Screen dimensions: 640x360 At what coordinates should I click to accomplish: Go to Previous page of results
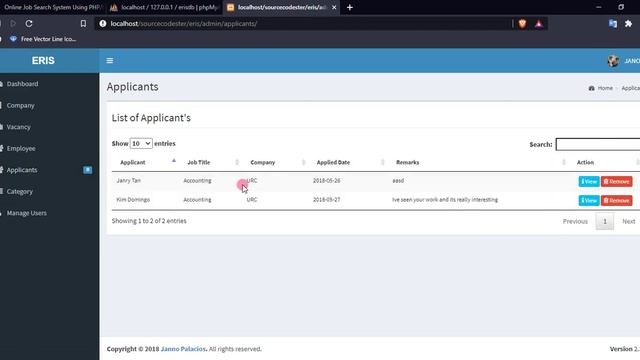(575, 221)
